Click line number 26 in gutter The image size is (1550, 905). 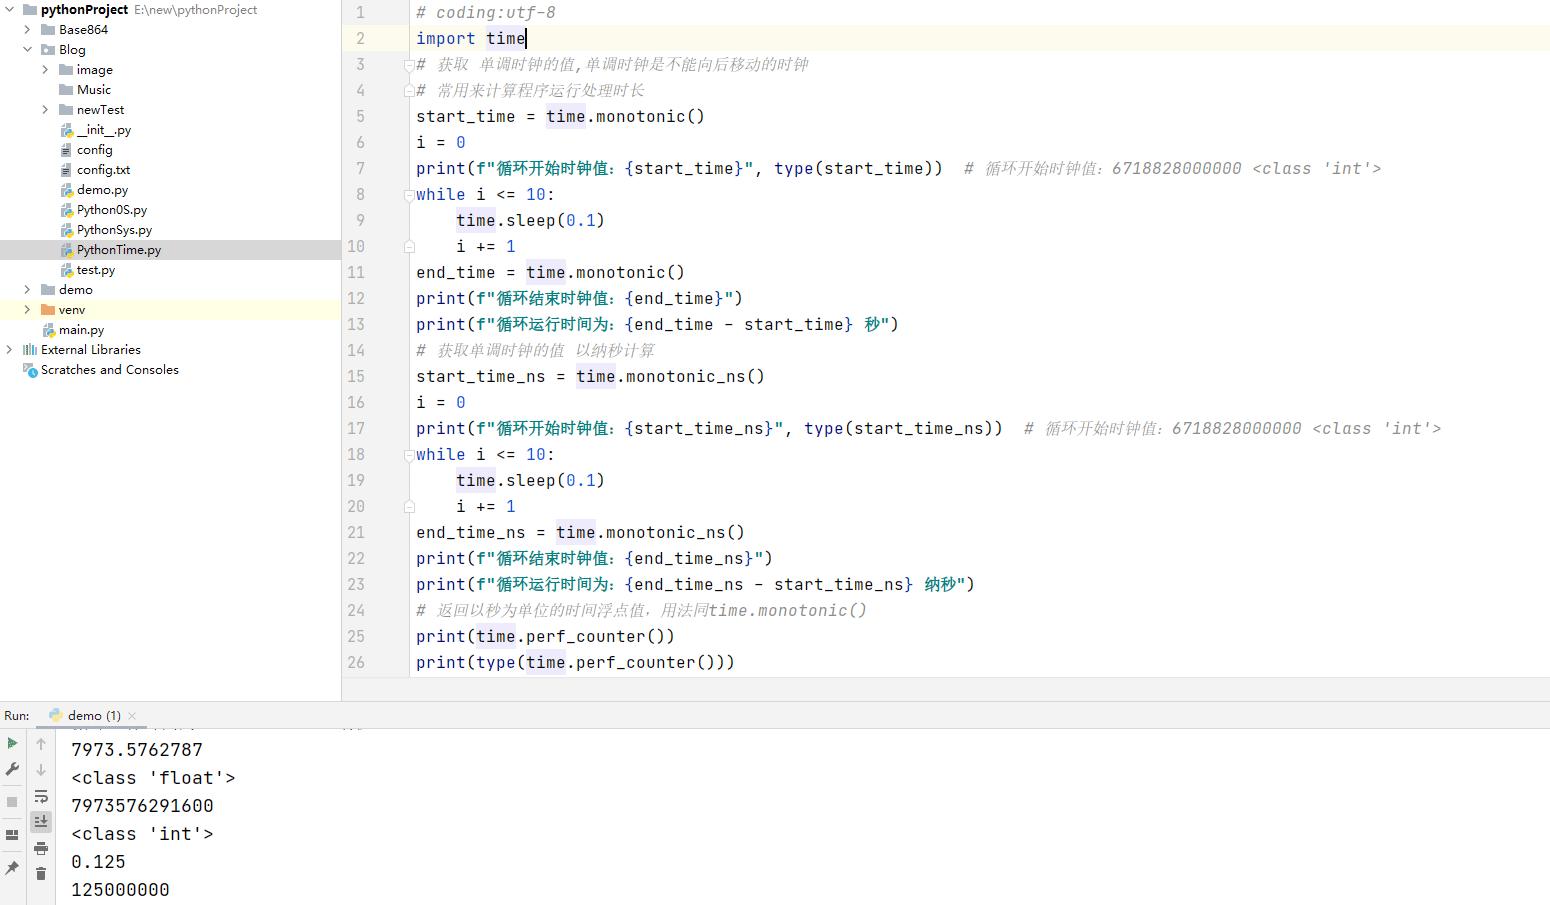pyautogui.click(x=356, y=663)
